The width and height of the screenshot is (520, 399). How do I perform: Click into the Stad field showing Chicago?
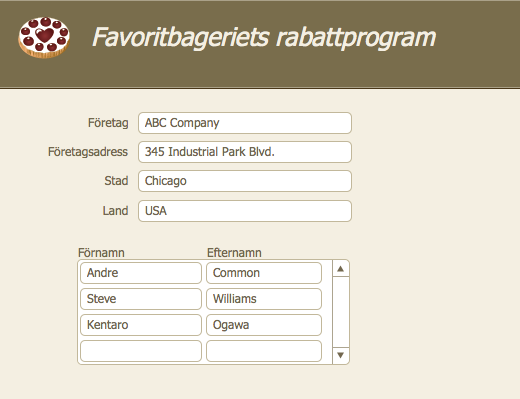pos(245,181)
